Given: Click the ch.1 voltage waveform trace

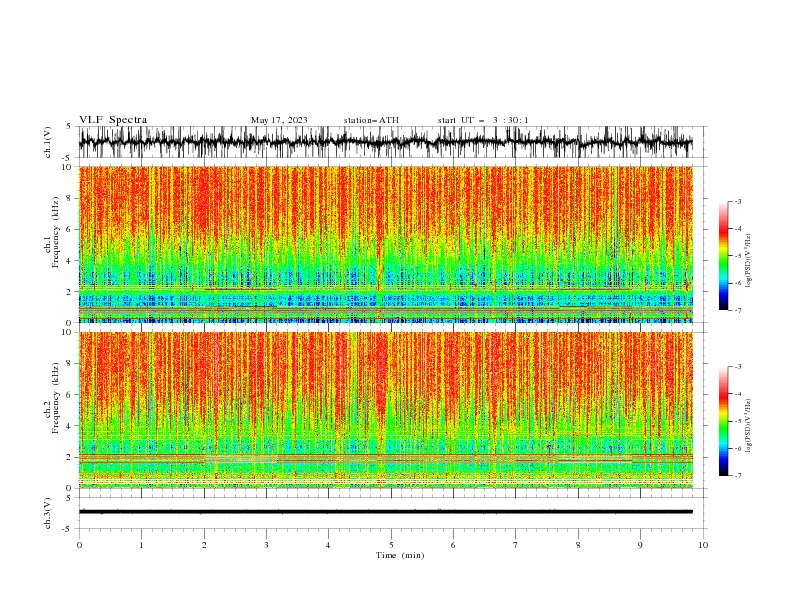Looking at the screenshot, I should point(386,142).
